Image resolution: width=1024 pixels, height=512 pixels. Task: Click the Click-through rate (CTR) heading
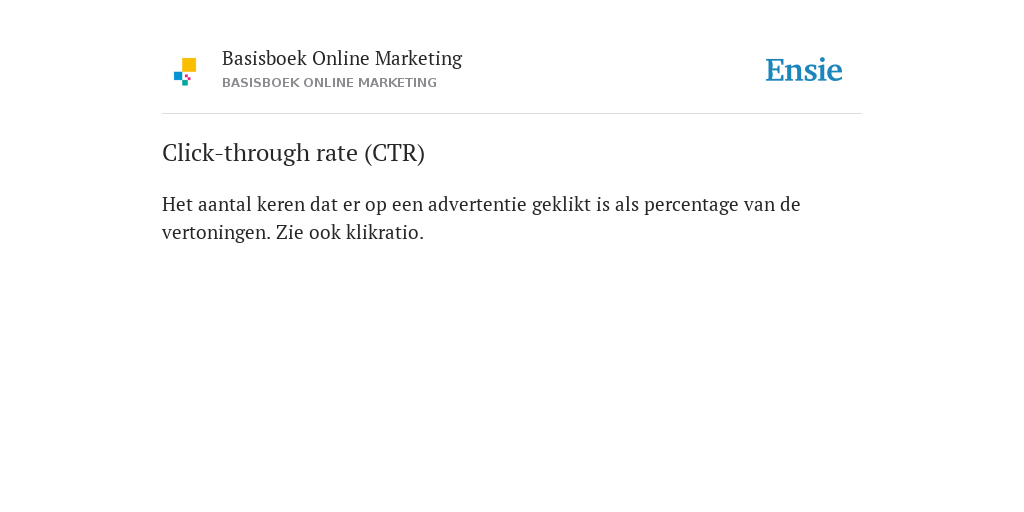293,153
